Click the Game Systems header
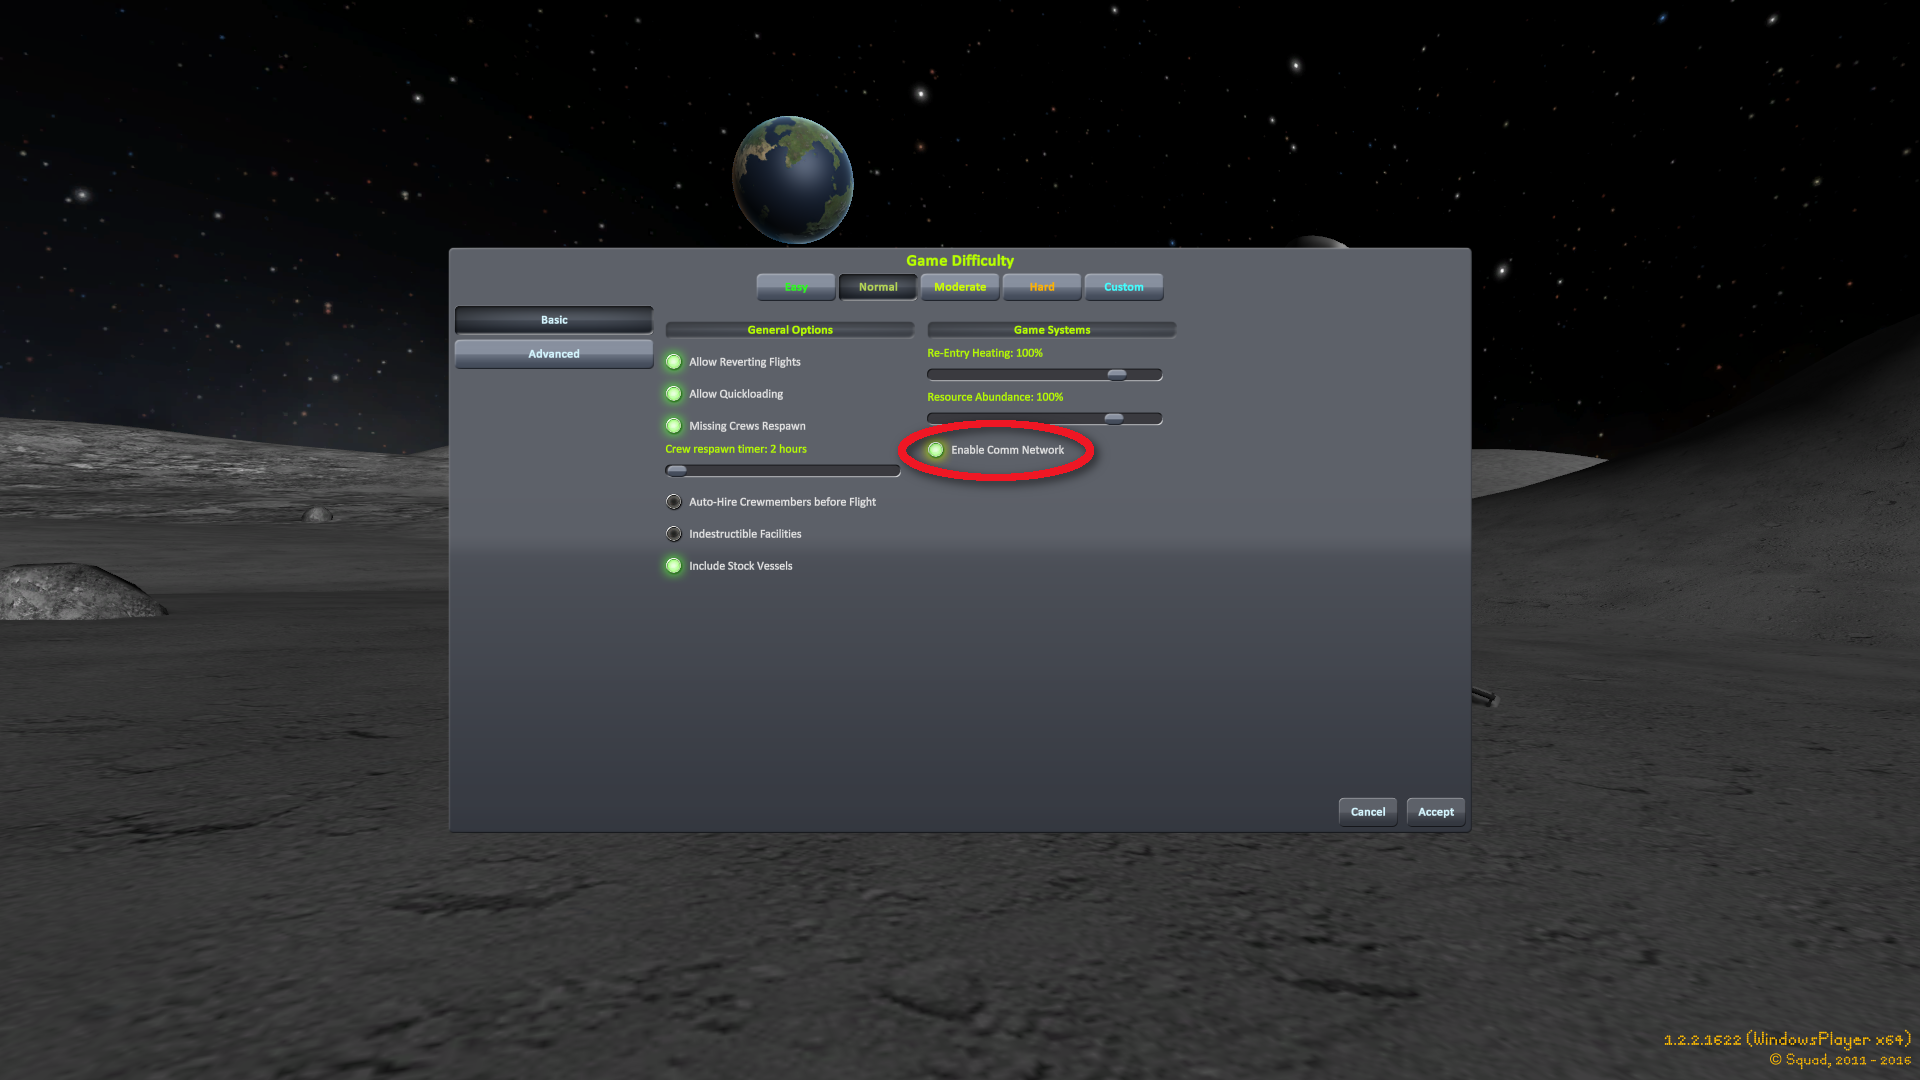The width and height of the screenshot is (1920, 1080). pos(1052,330)
